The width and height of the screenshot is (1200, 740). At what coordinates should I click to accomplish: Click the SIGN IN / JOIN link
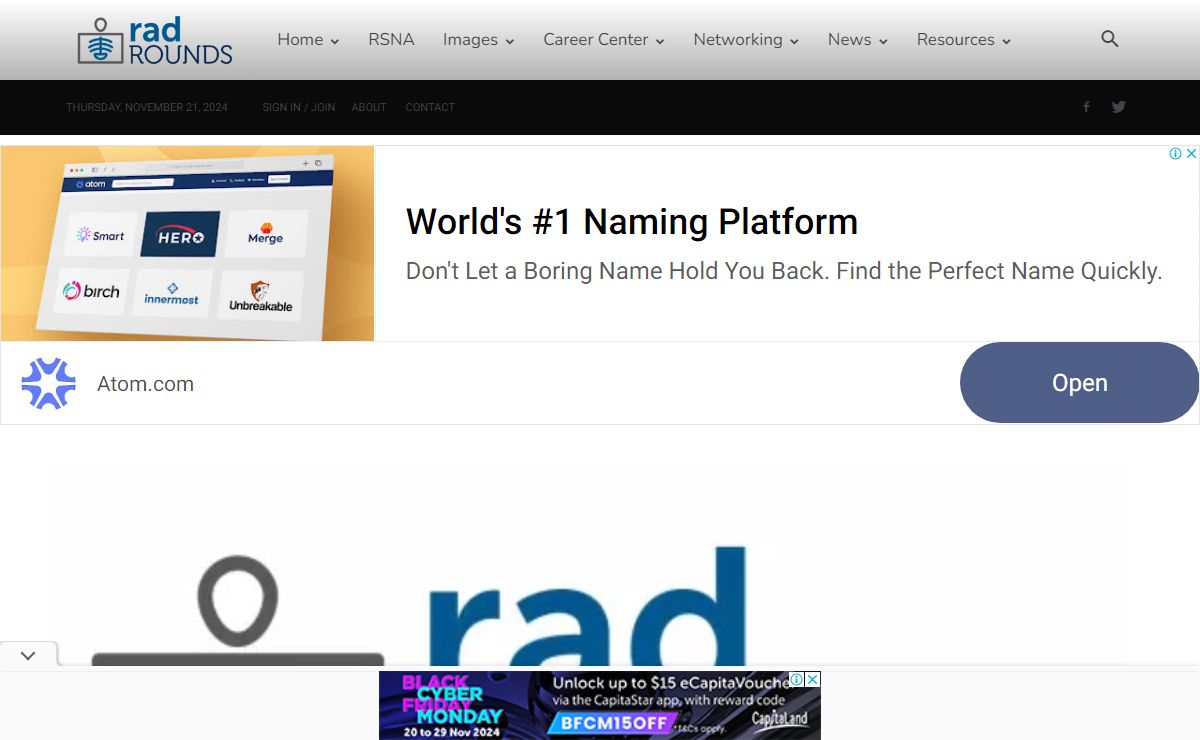pos(299,107)
